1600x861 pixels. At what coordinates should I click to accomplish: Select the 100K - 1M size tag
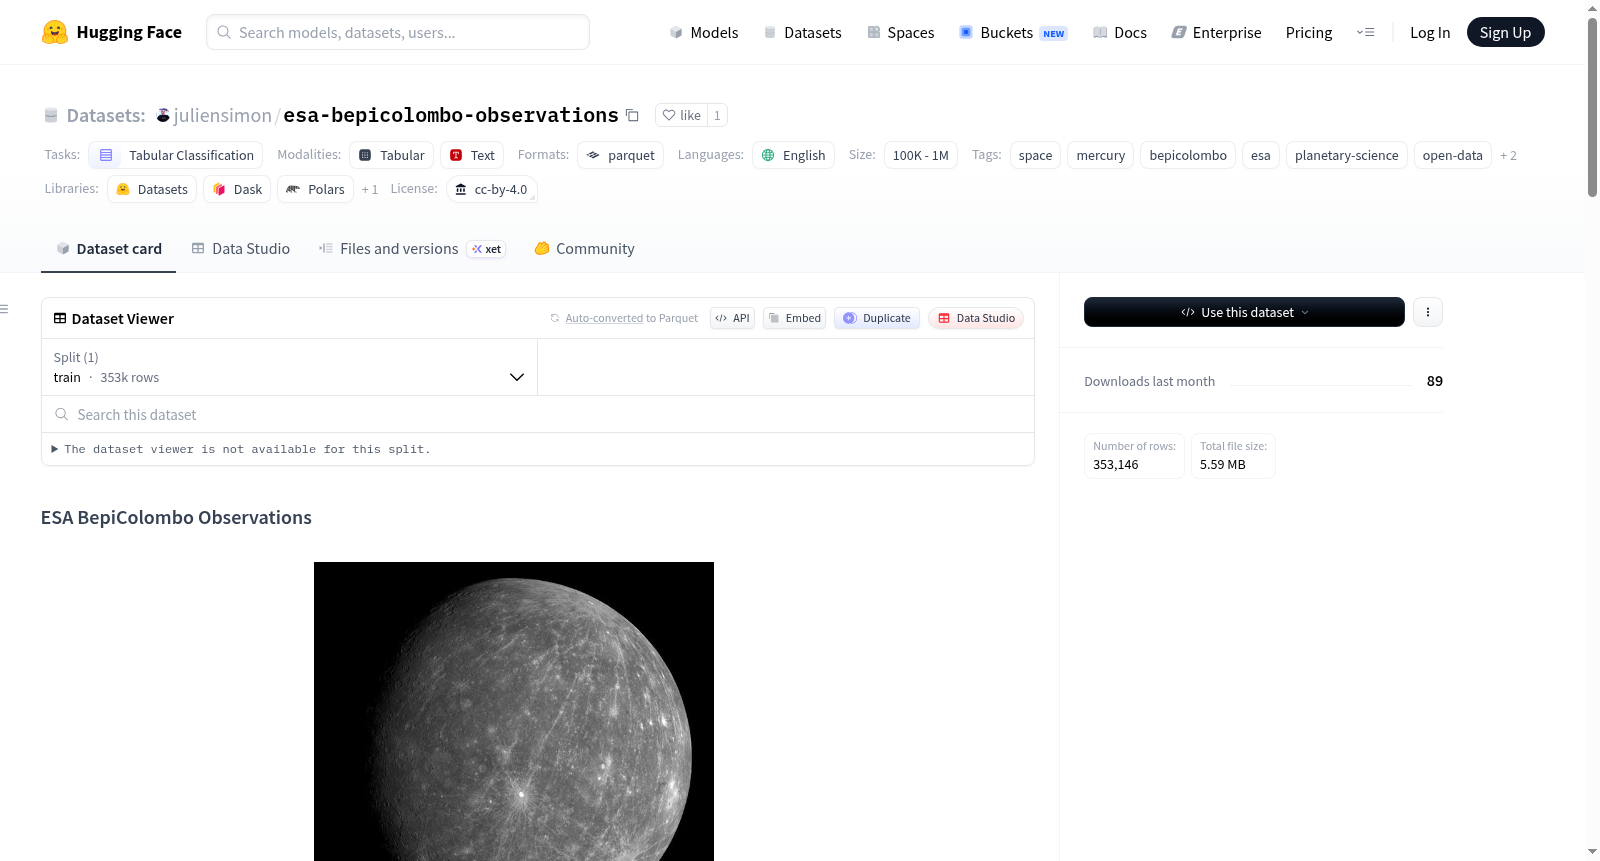click(921, 155)
